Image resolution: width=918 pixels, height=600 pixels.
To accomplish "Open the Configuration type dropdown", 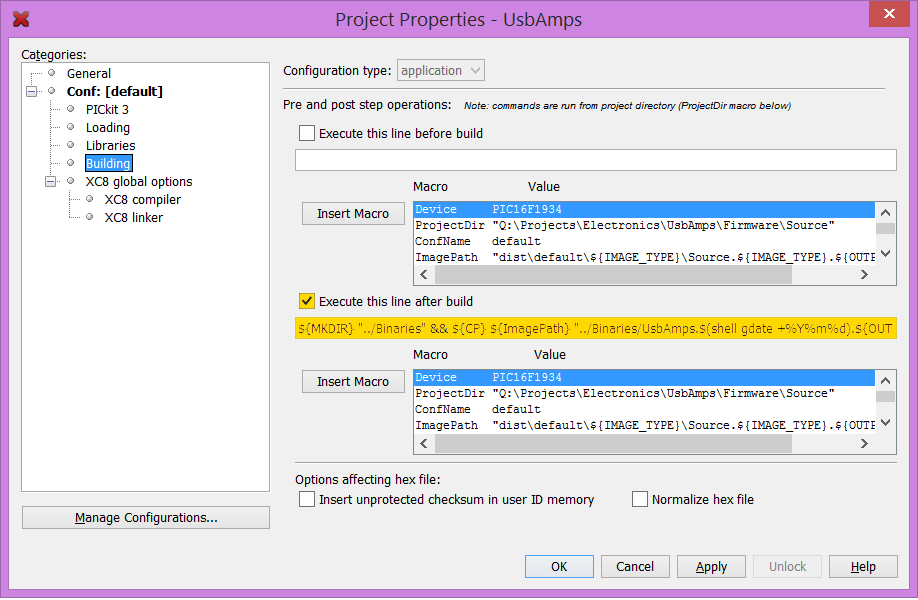I will (x=441, y=71).
